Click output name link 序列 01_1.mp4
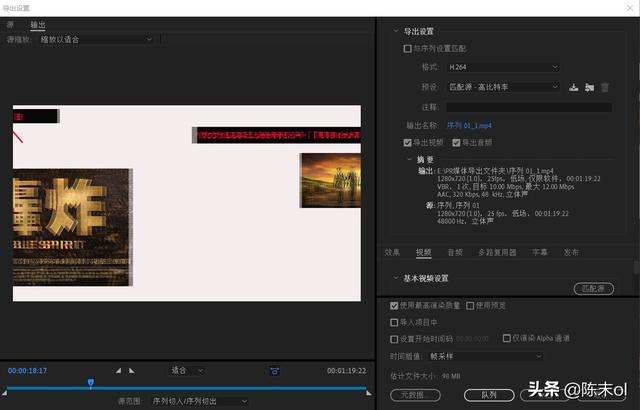 469,125
